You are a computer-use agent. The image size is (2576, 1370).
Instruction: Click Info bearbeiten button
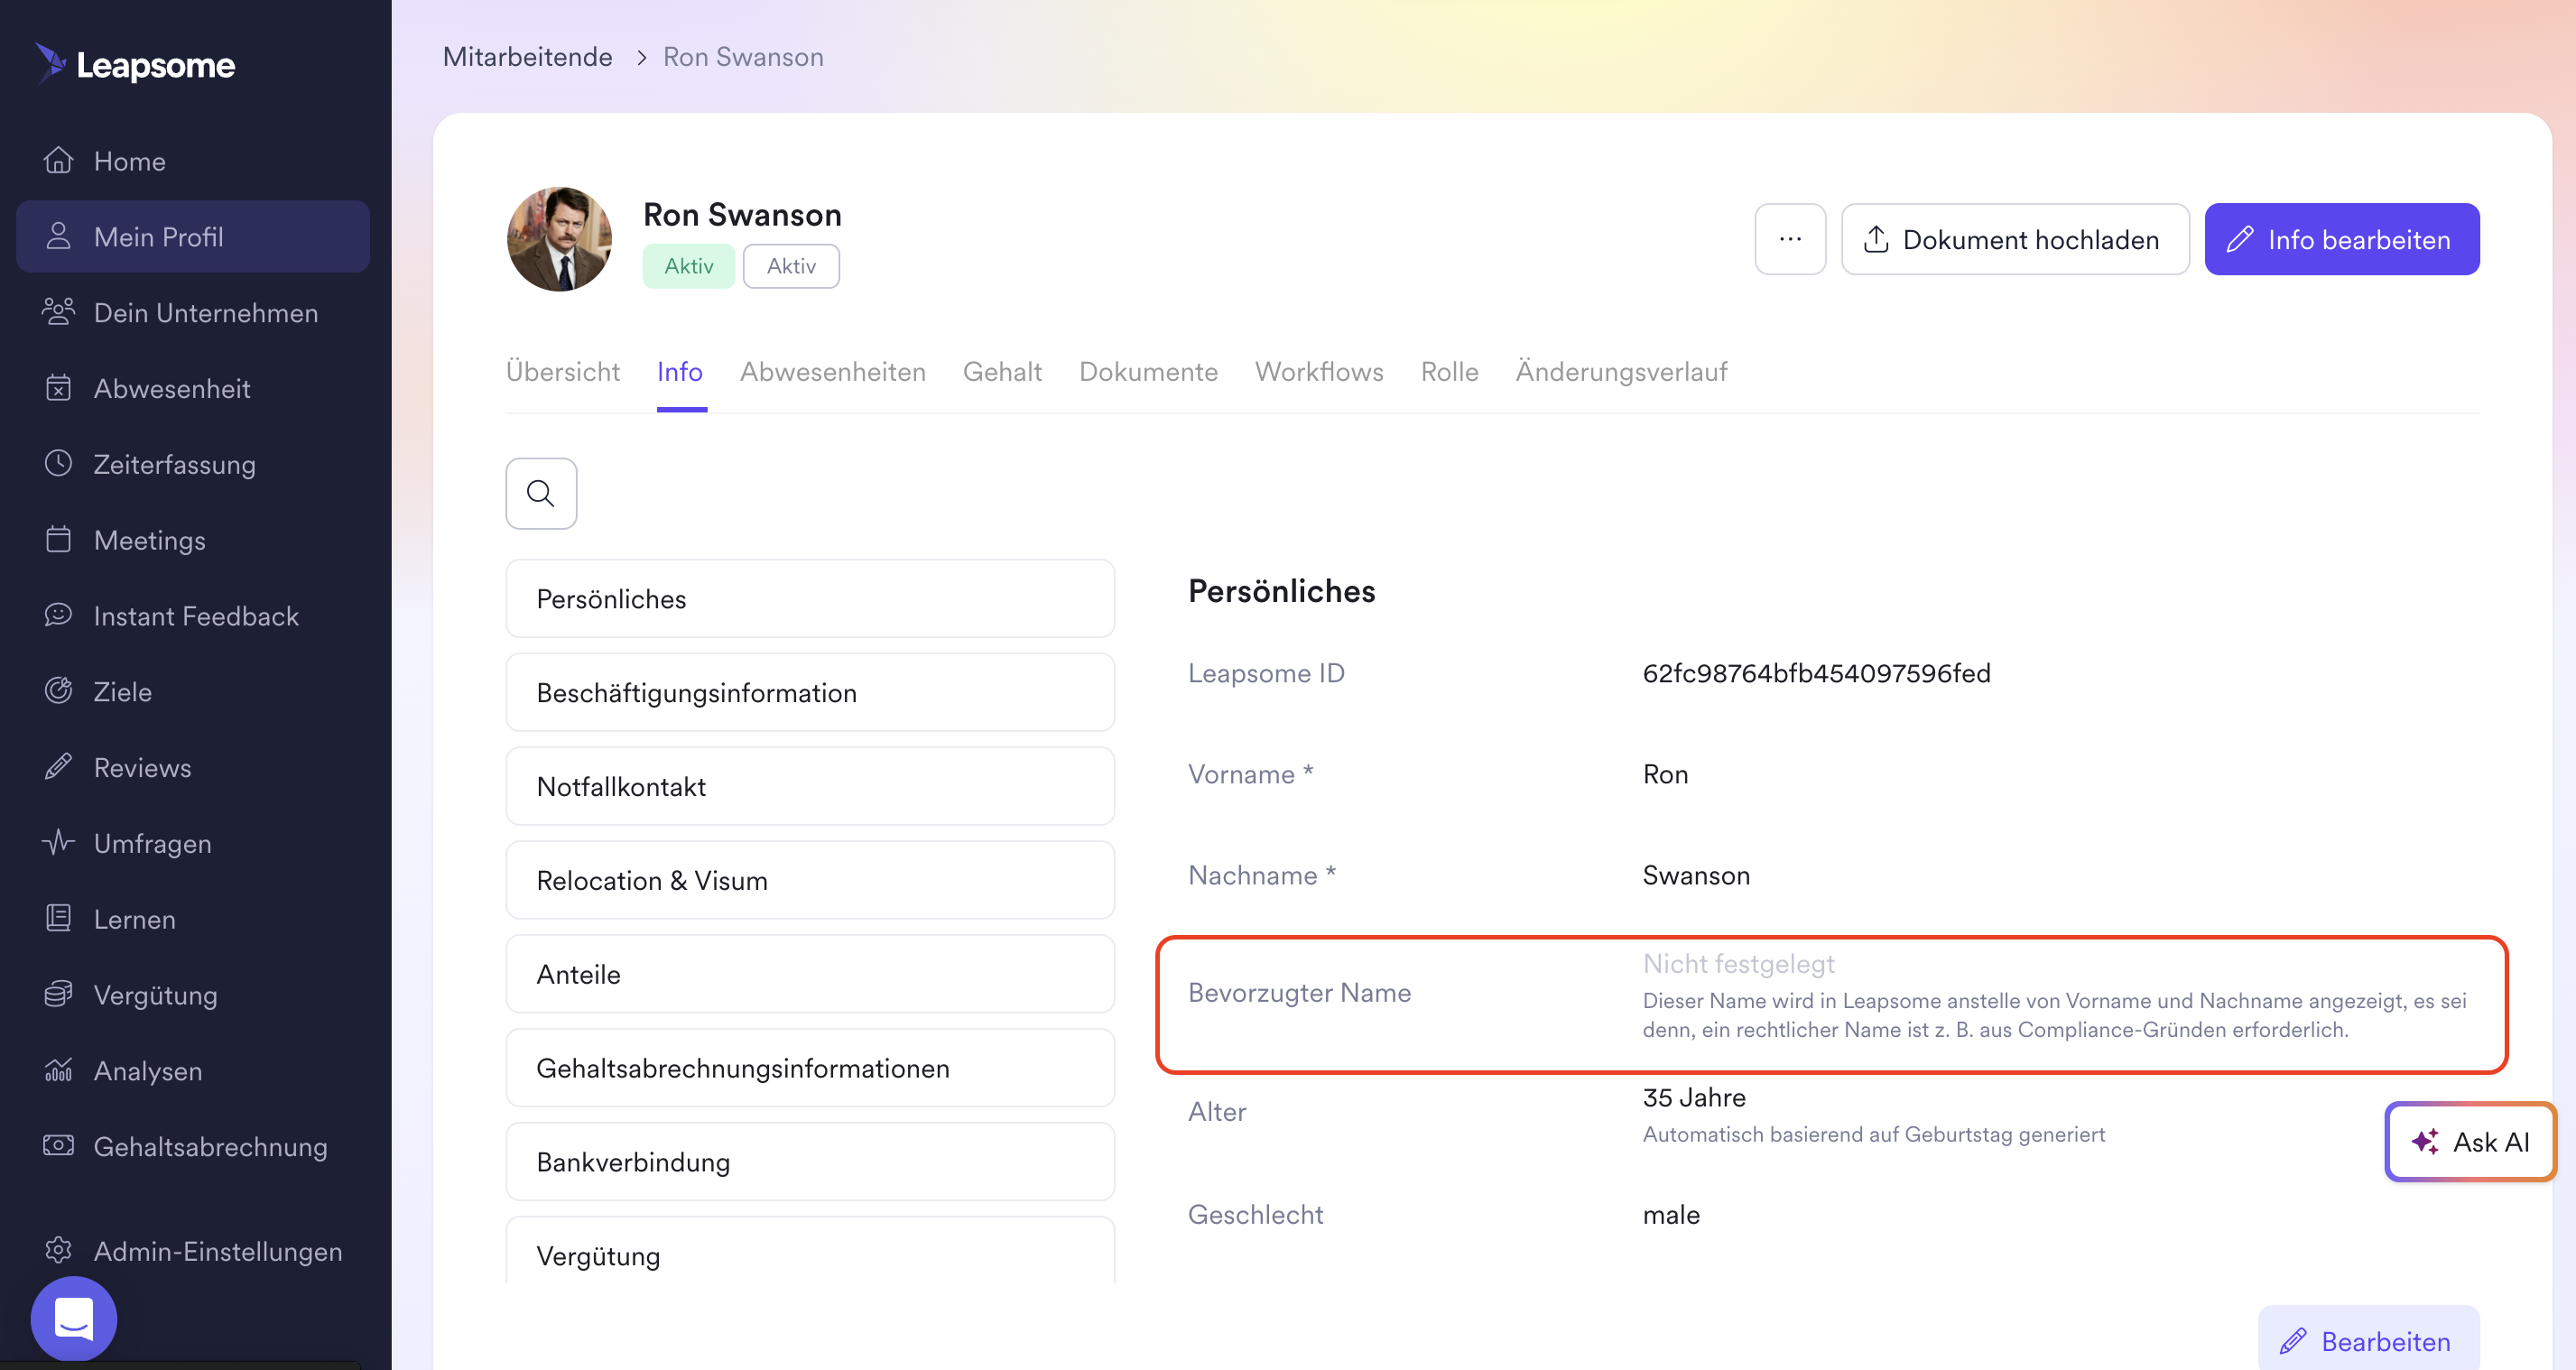pyautogui.click(x=2341, y=239)
